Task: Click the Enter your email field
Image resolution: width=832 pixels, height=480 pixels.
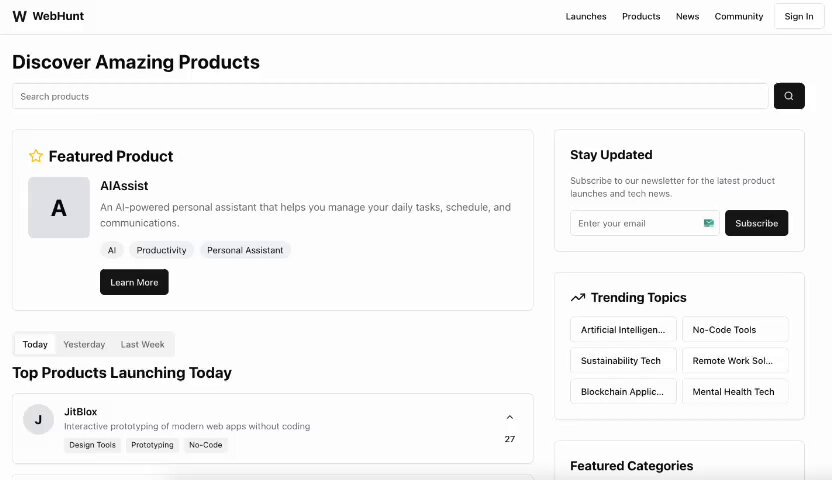Action: click(645, 223)
